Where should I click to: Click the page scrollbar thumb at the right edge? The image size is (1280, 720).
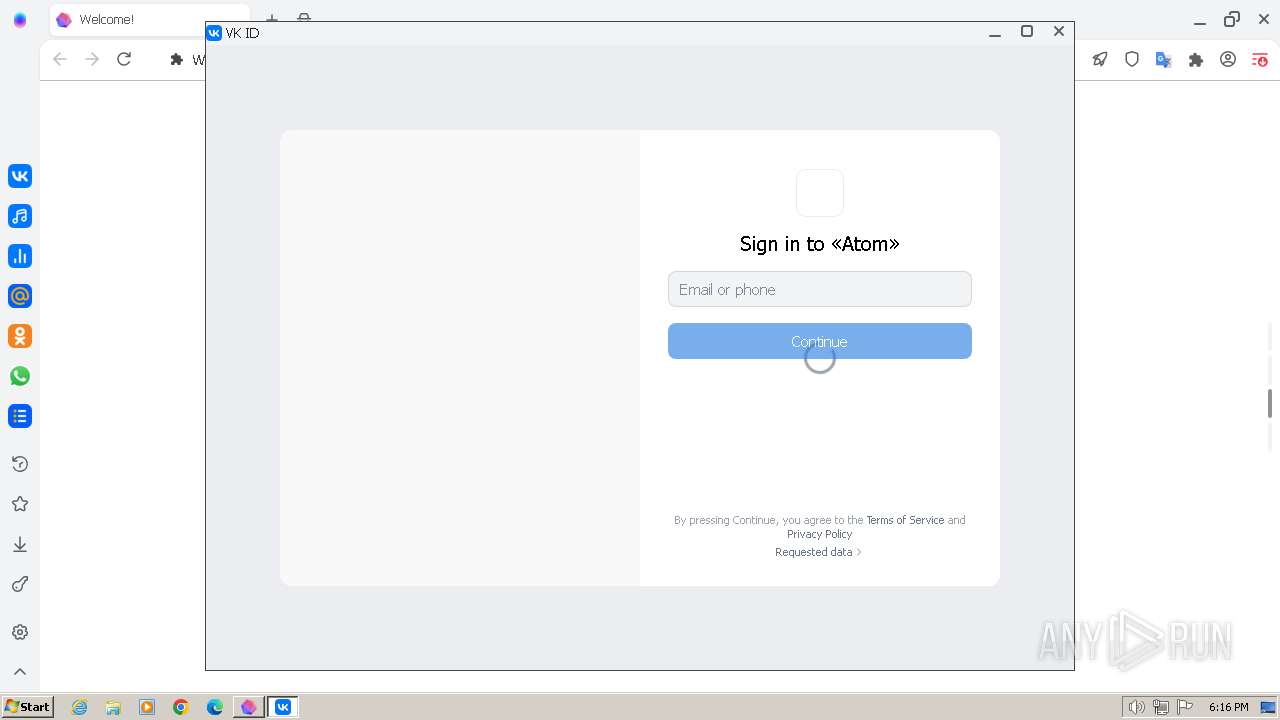pos(1270,403)
